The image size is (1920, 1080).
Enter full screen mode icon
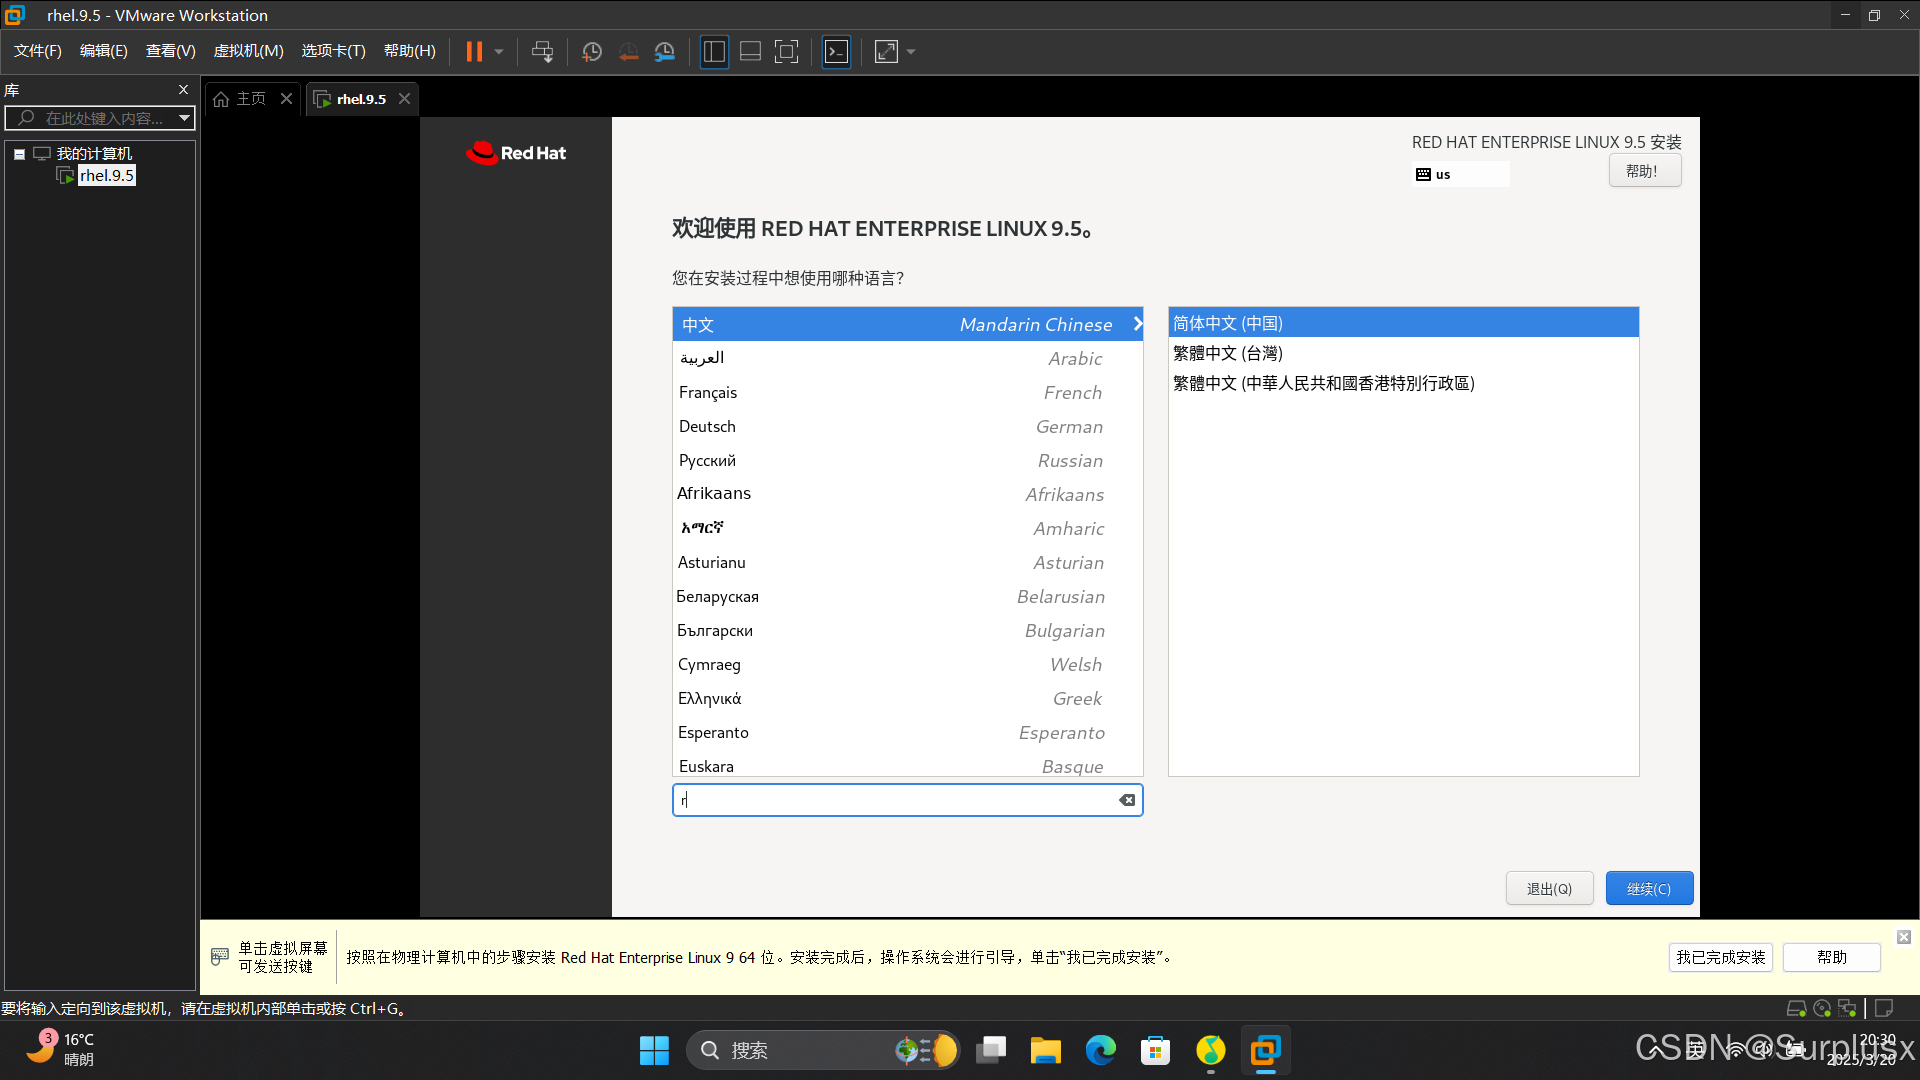click(787, 52)
